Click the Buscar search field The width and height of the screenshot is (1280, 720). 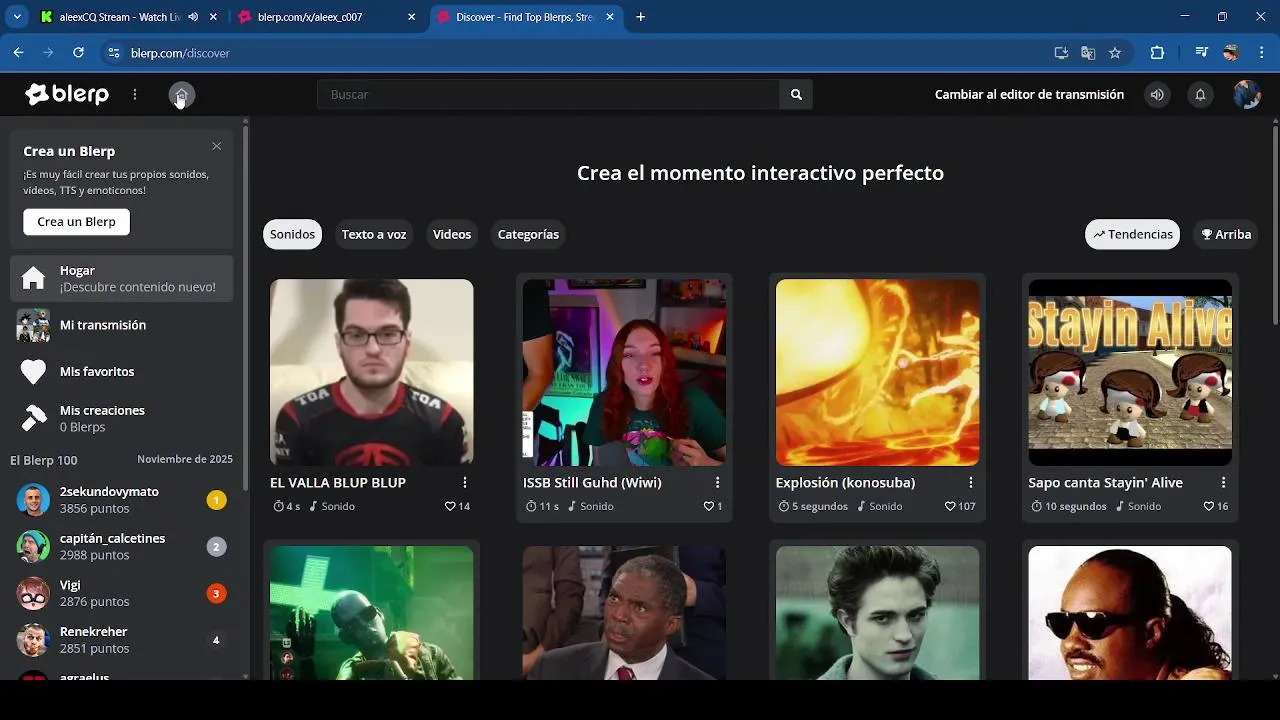[x=548, y=95]
